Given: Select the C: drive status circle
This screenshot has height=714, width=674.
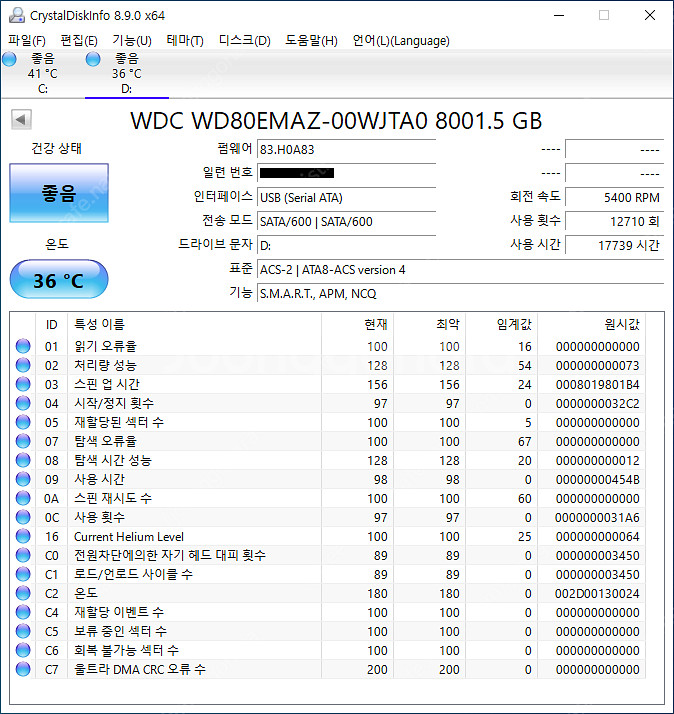Looking at the screenshot, I should click(x=9, y=59).
